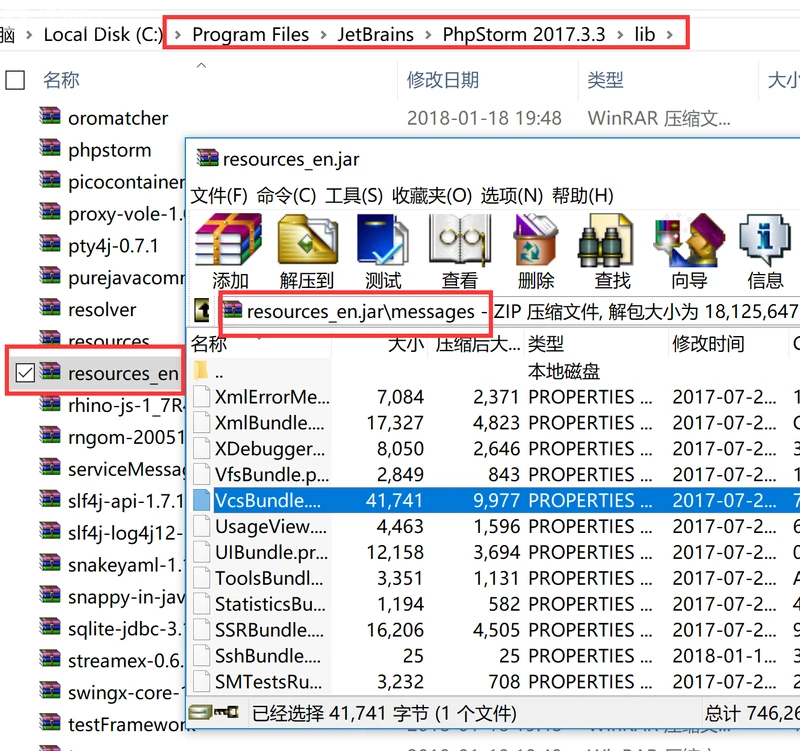Click the SshBundle file icon
The width and height of the screenshot is (800, 751).
[202, 656]
